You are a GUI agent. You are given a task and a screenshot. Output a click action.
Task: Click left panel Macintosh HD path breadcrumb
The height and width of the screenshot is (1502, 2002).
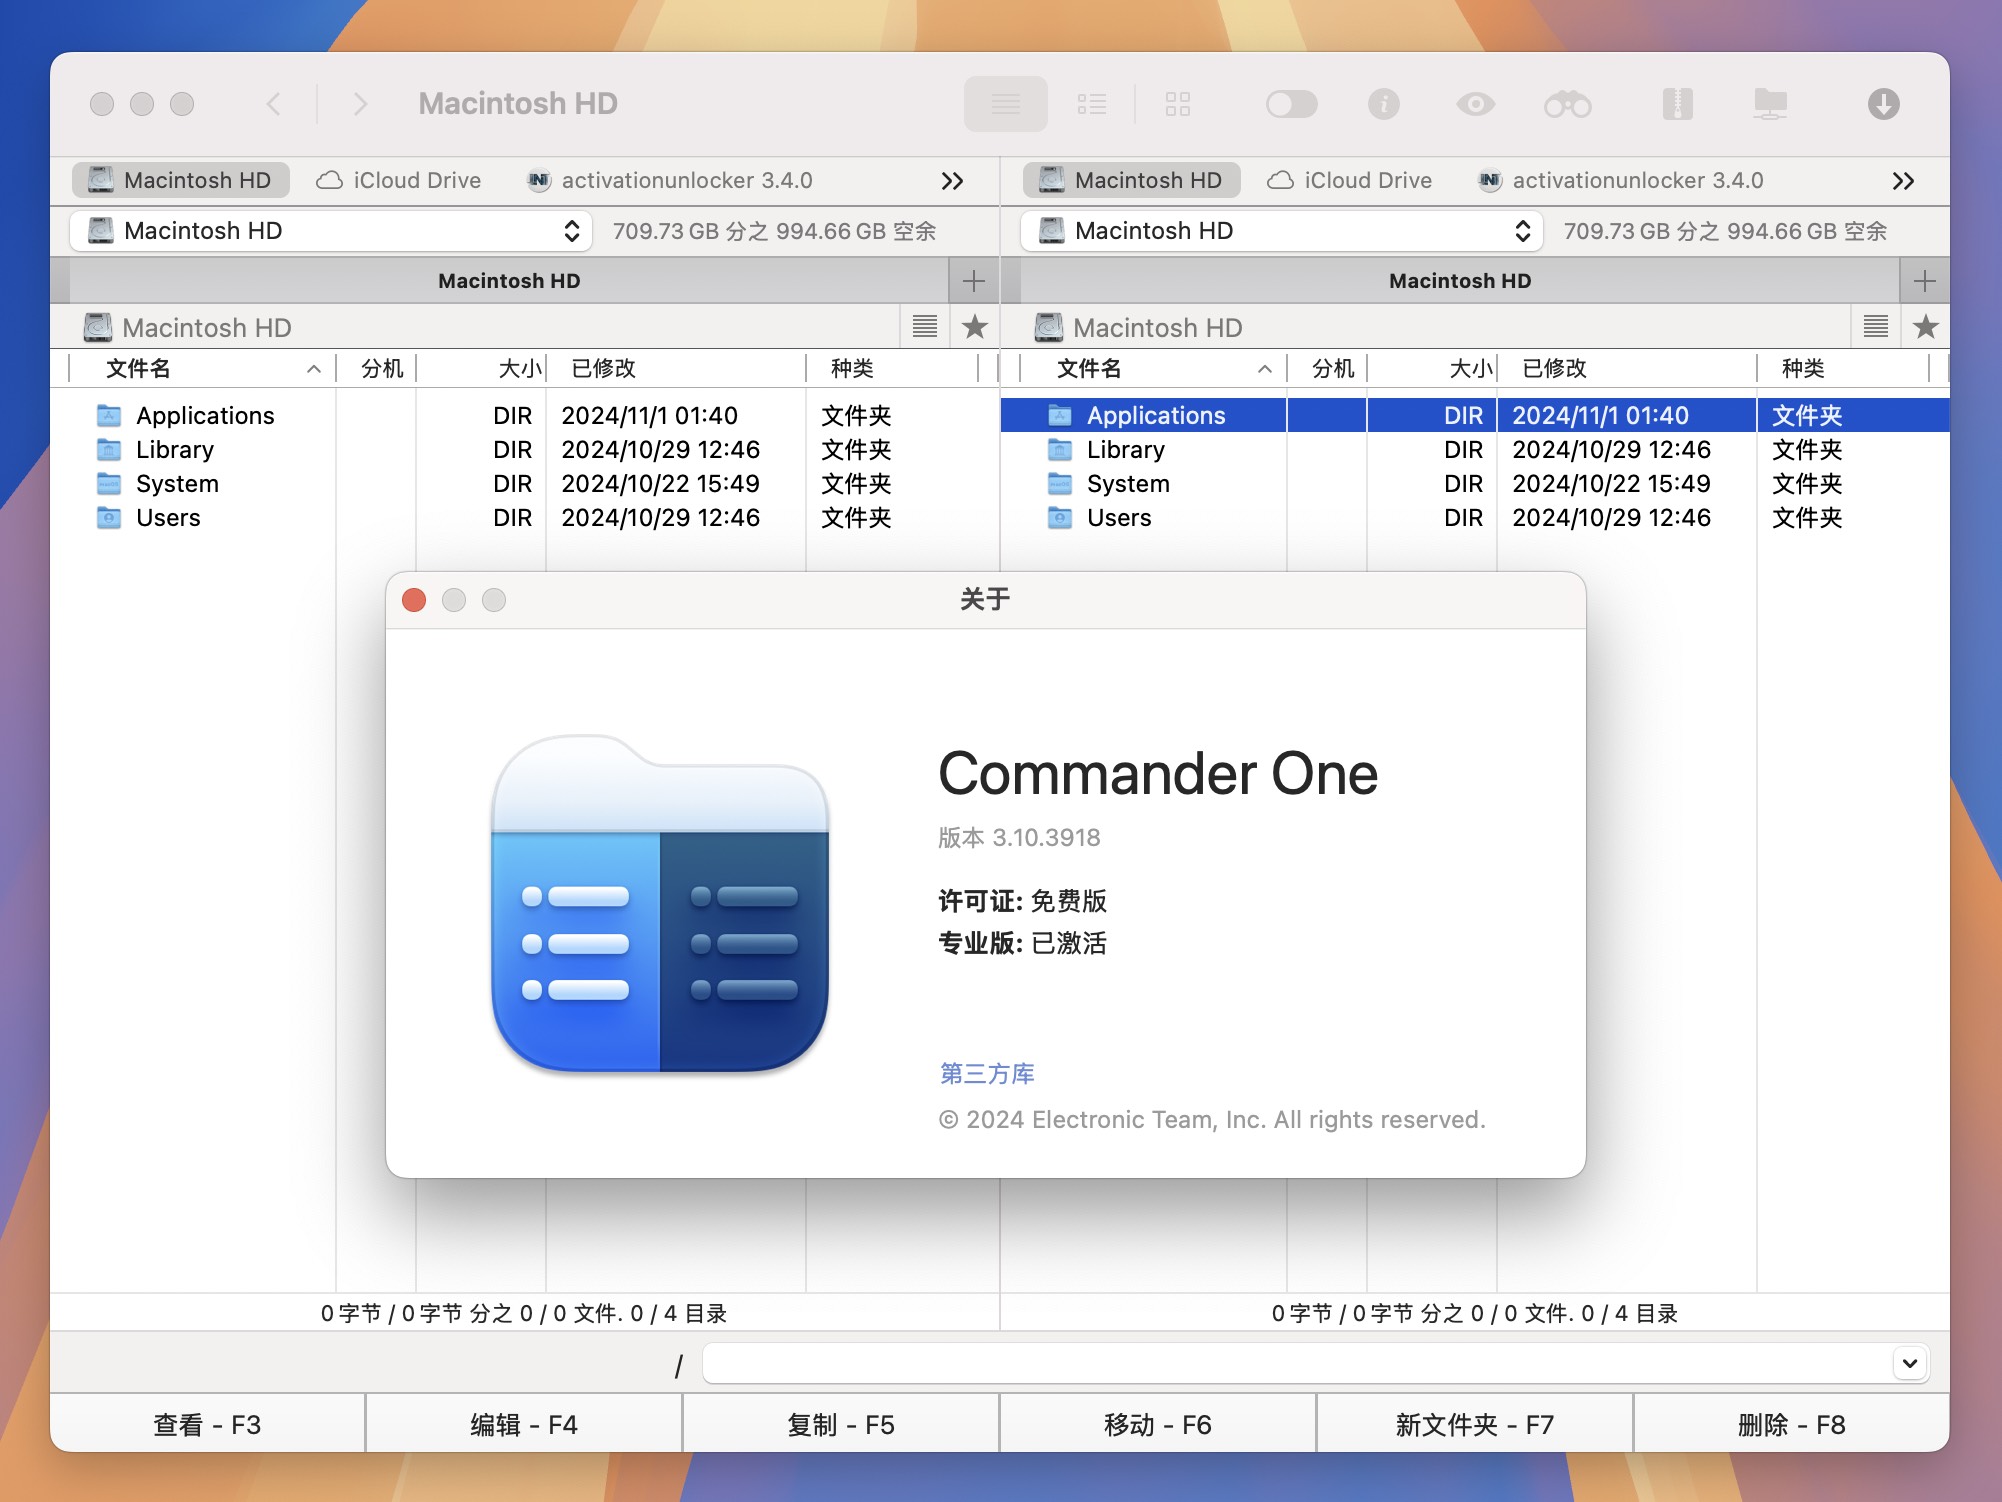(x=188, y=328)
